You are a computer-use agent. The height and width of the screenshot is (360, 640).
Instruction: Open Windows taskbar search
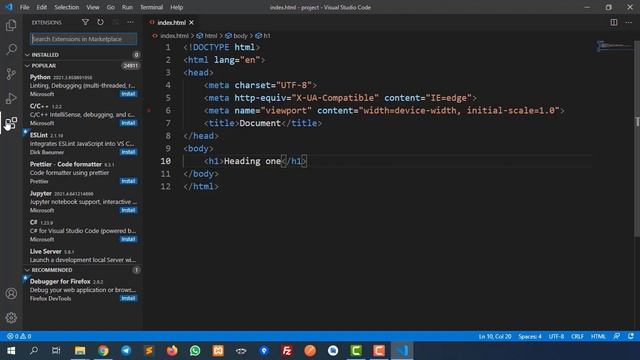(34, 351)
